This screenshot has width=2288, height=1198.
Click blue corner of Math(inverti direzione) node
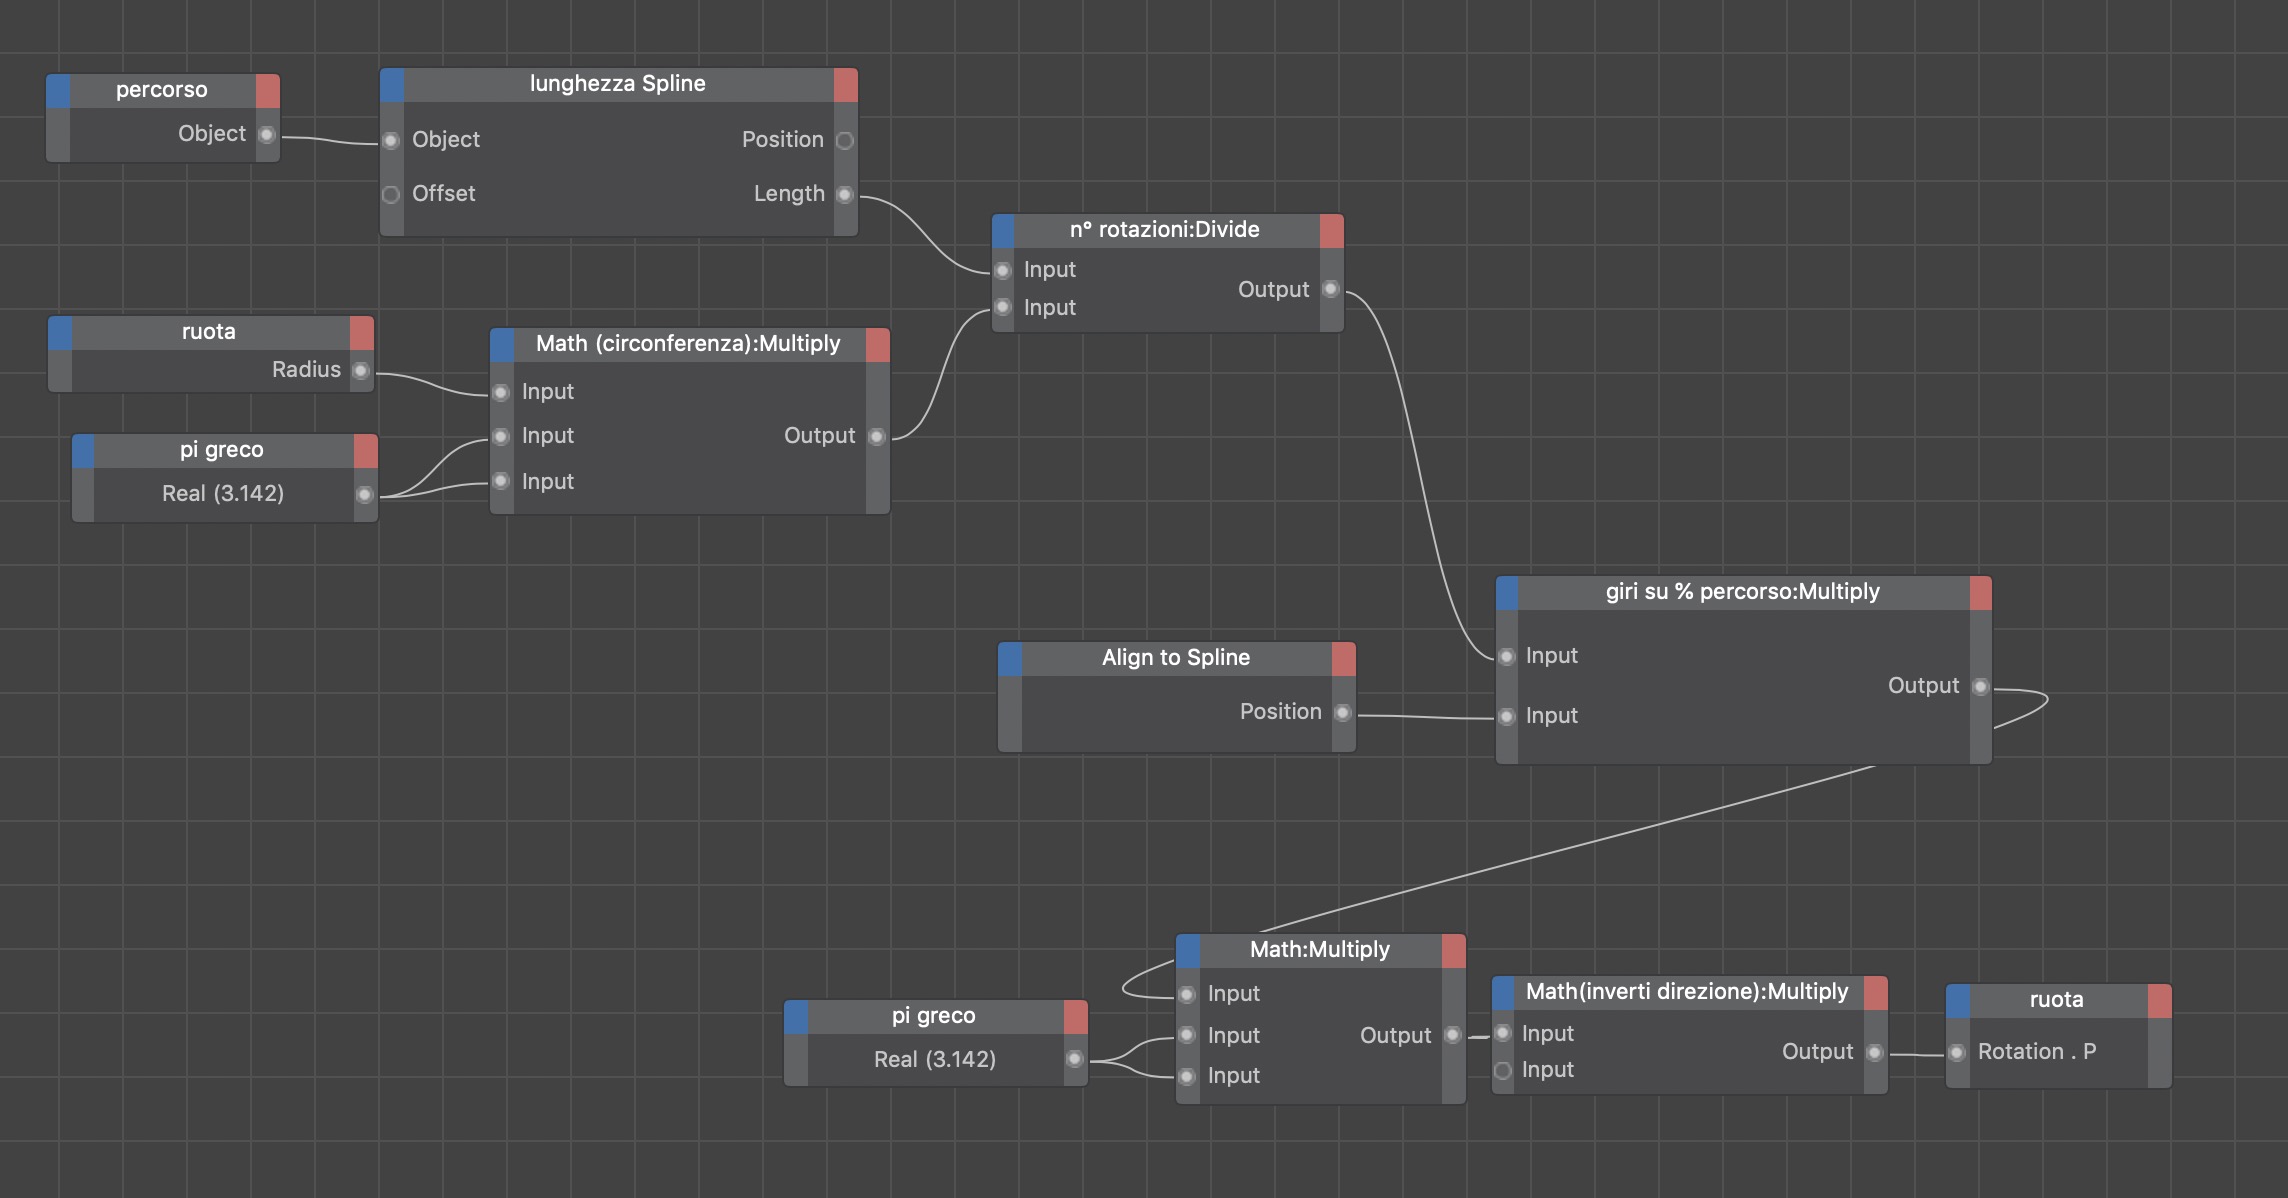1503,993
